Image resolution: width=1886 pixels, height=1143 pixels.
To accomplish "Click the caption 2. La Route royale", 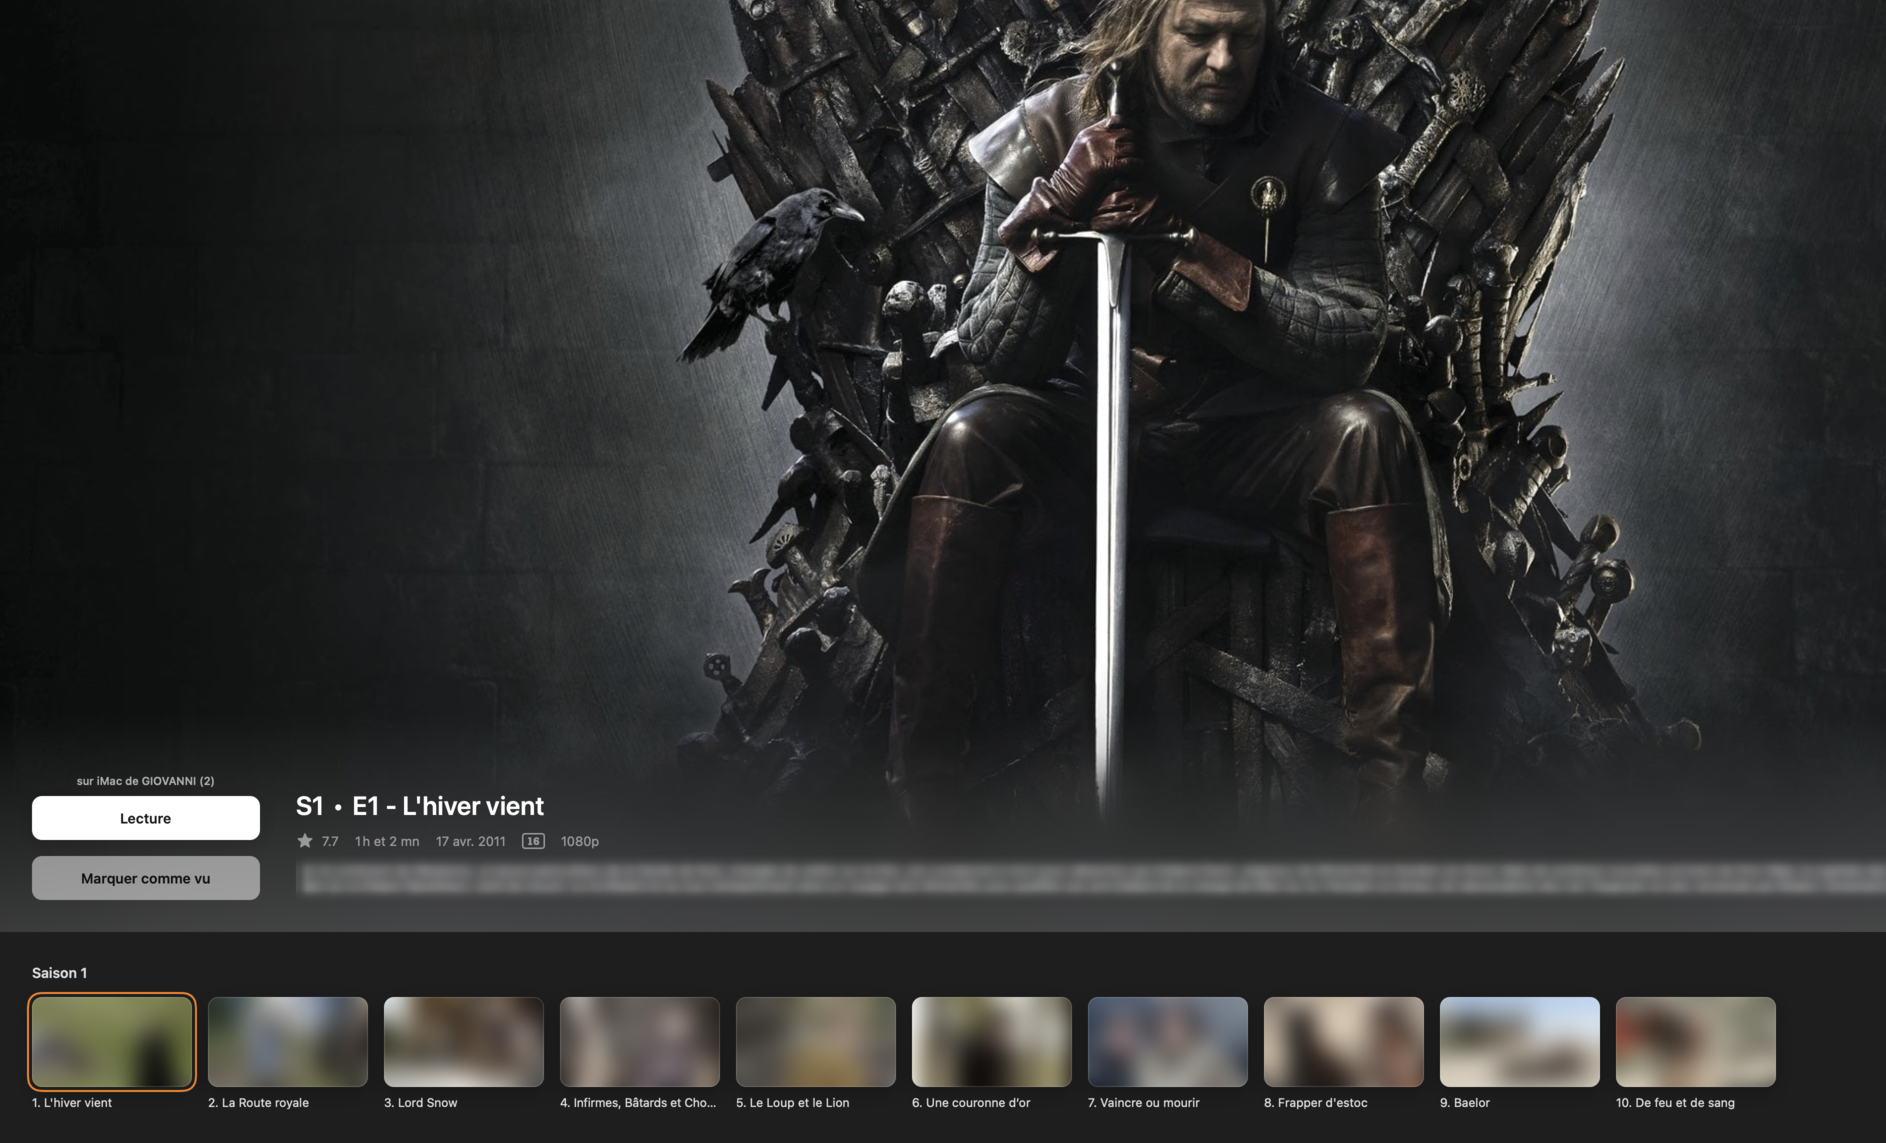I will [x=258, y=1103].
